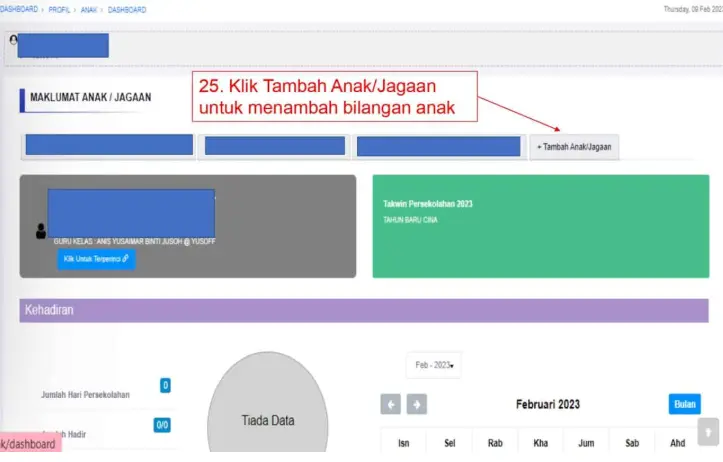Open the Klik Untuk Terperinci button

pyautogui.click(x=96, y=259)
